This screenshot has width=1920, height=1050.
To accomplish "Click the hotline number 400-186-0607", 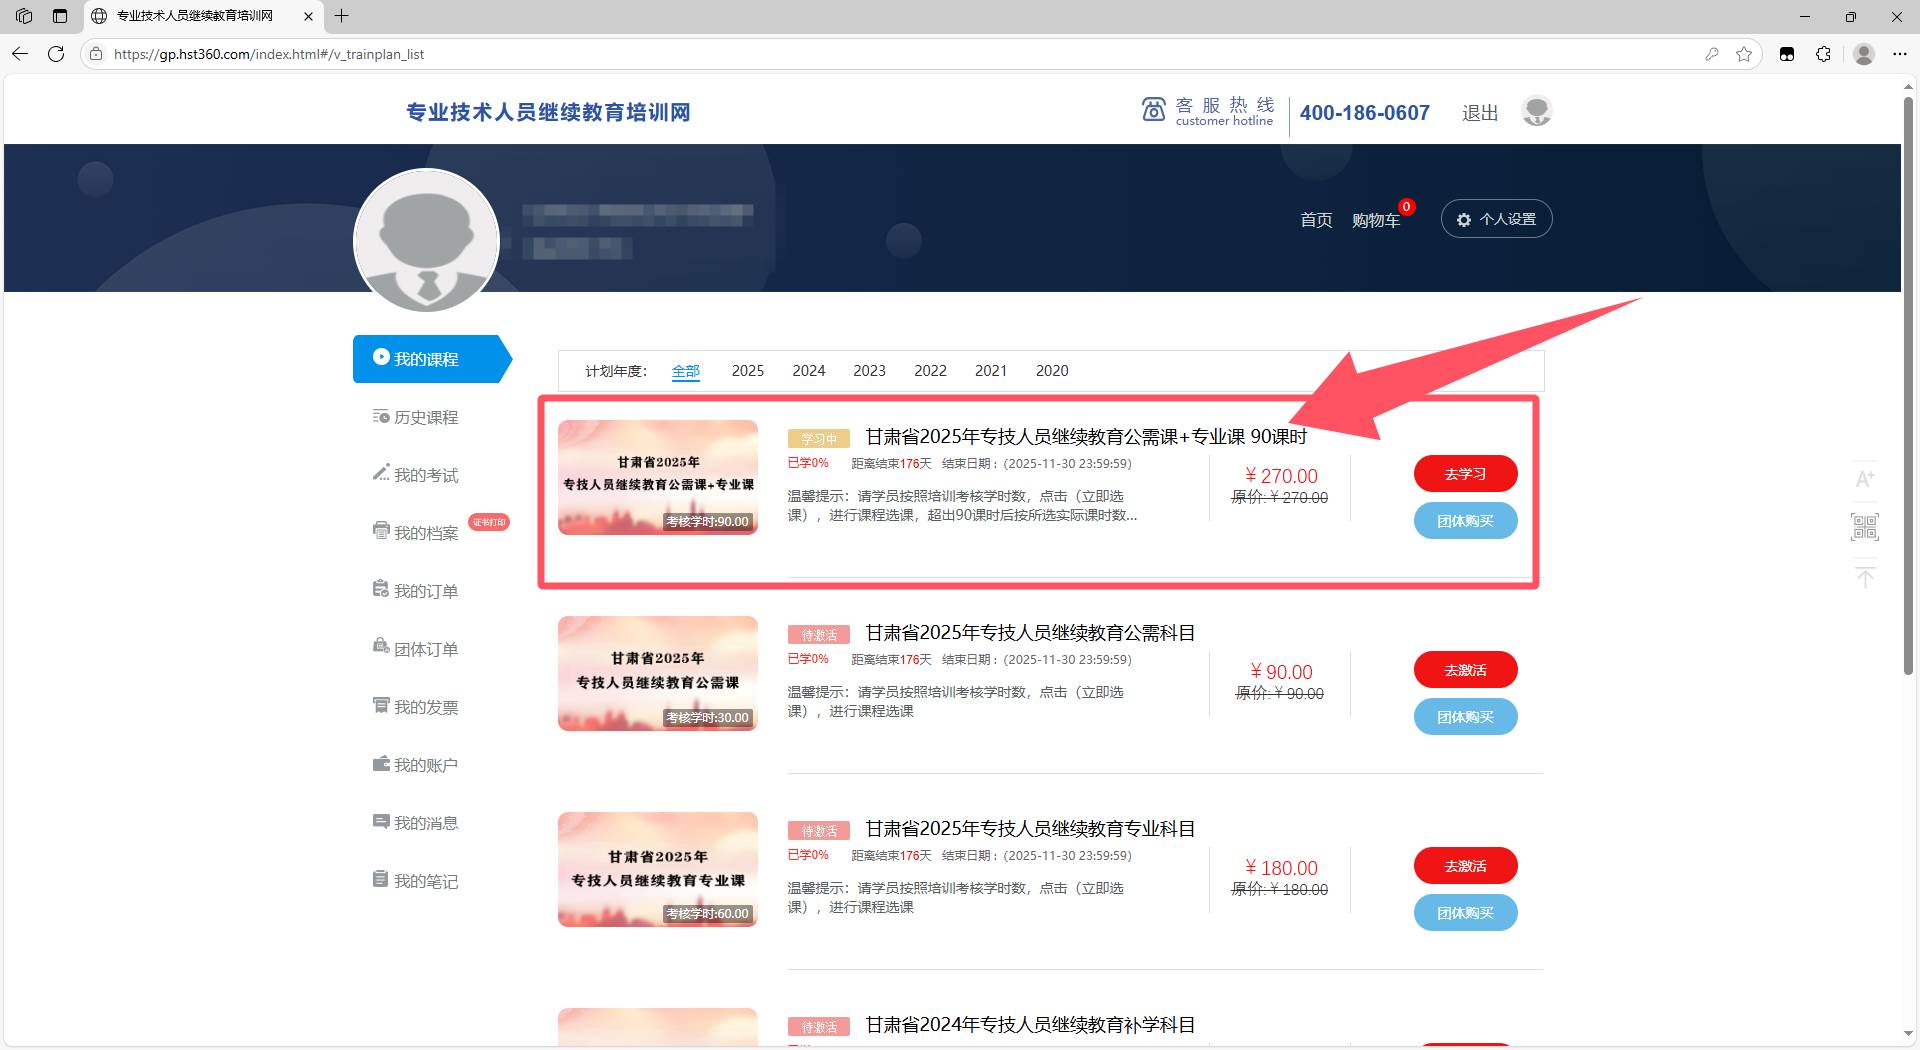I will 1365,113.
